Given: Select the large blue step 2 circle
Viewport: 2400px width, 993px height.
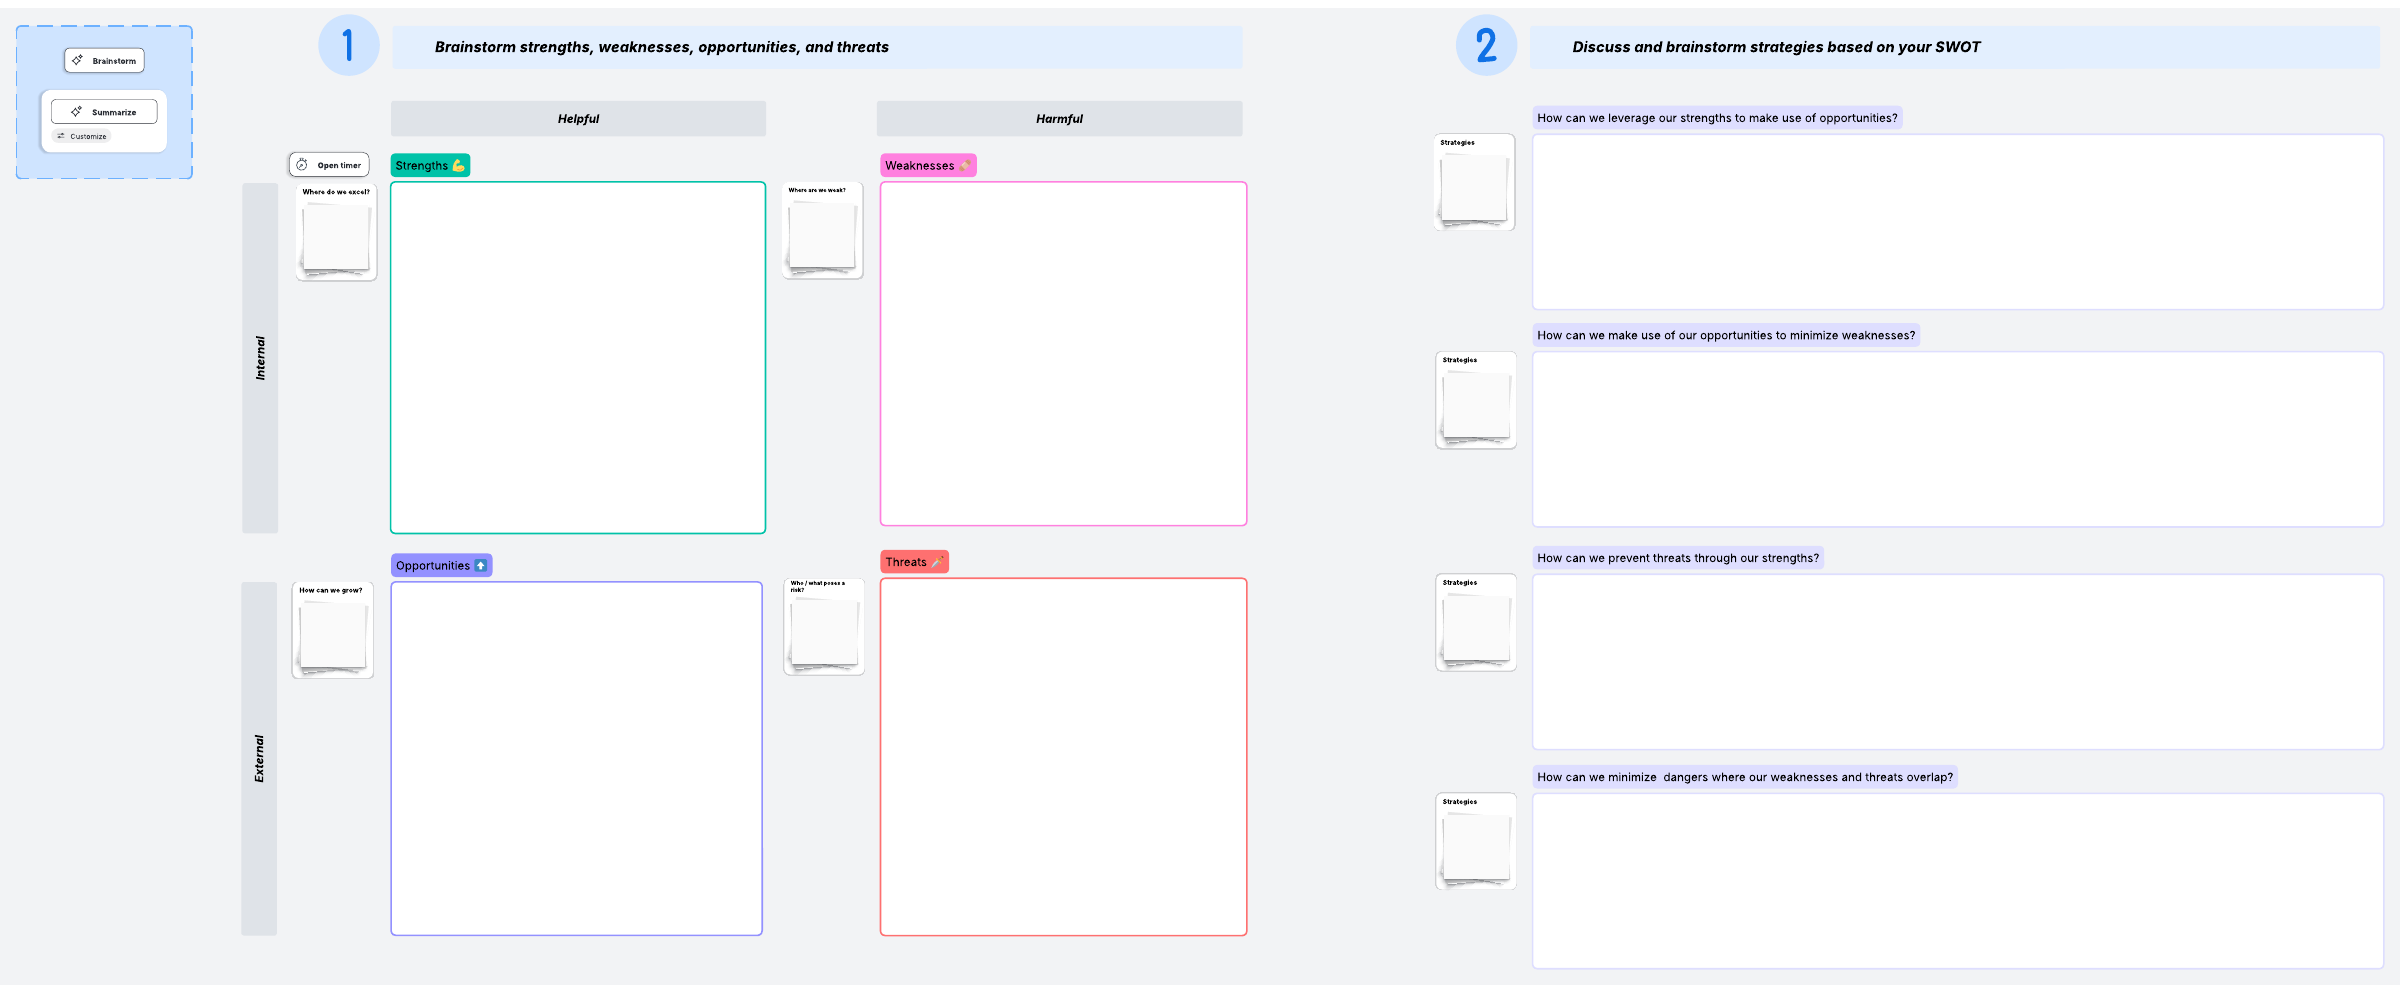Looking at the screenshot, I should pyautogui.click(x=1486, y=46).
